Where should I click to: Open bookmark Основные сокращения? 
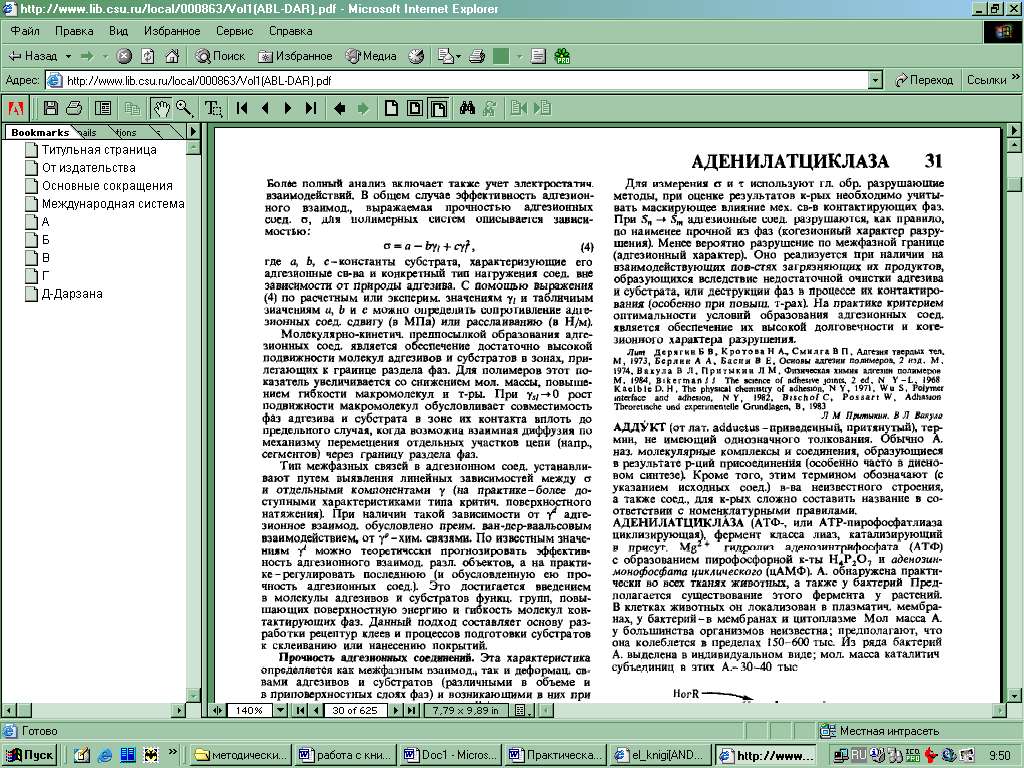107,185
